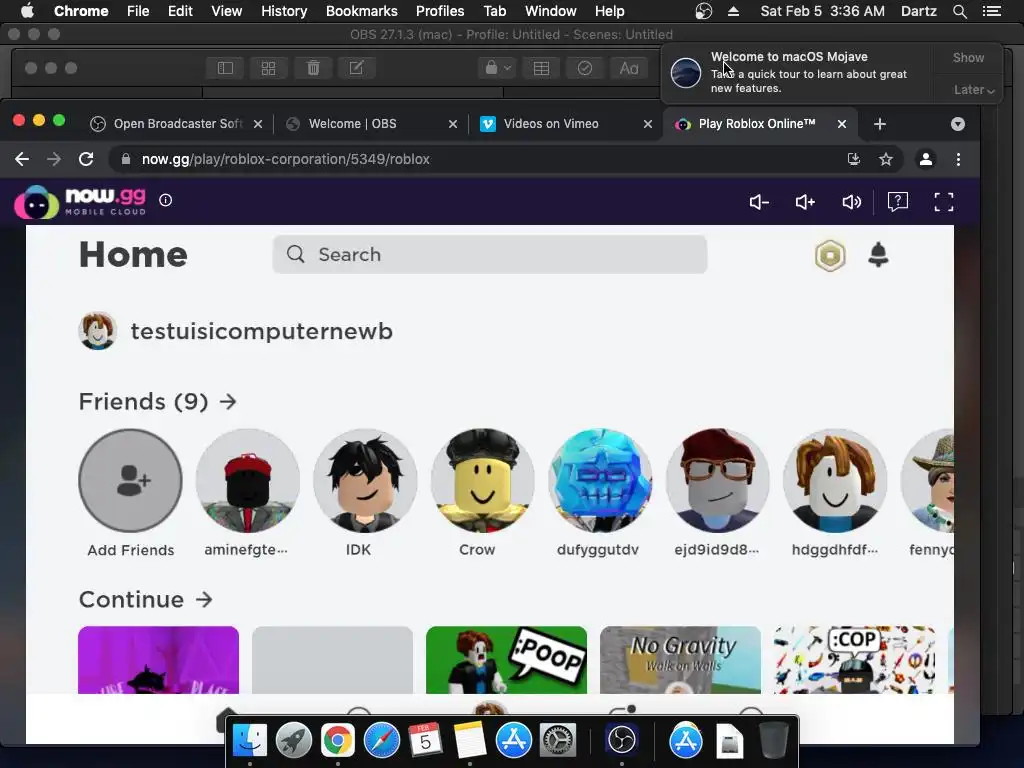Click the now.gg info circle icon
The height and width of the screenshot is (768, 1024).
point(166,200)
